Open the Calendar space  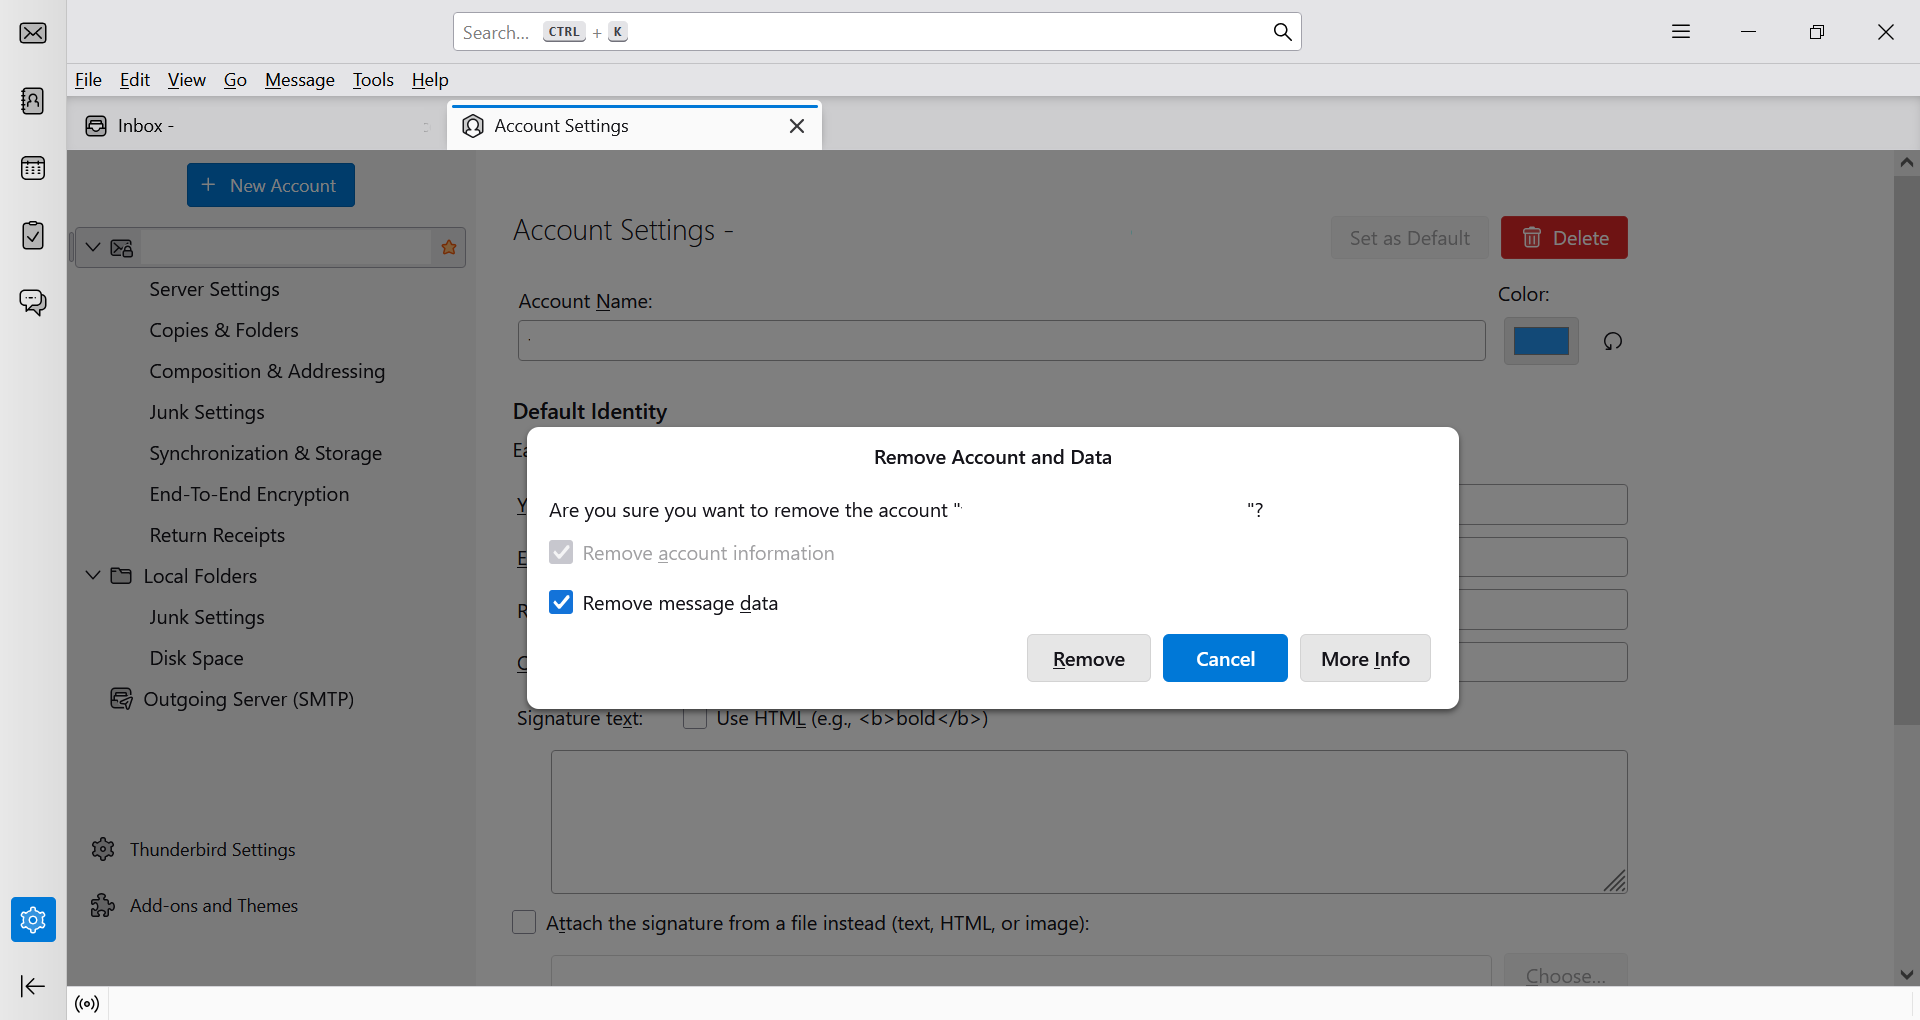33,168
